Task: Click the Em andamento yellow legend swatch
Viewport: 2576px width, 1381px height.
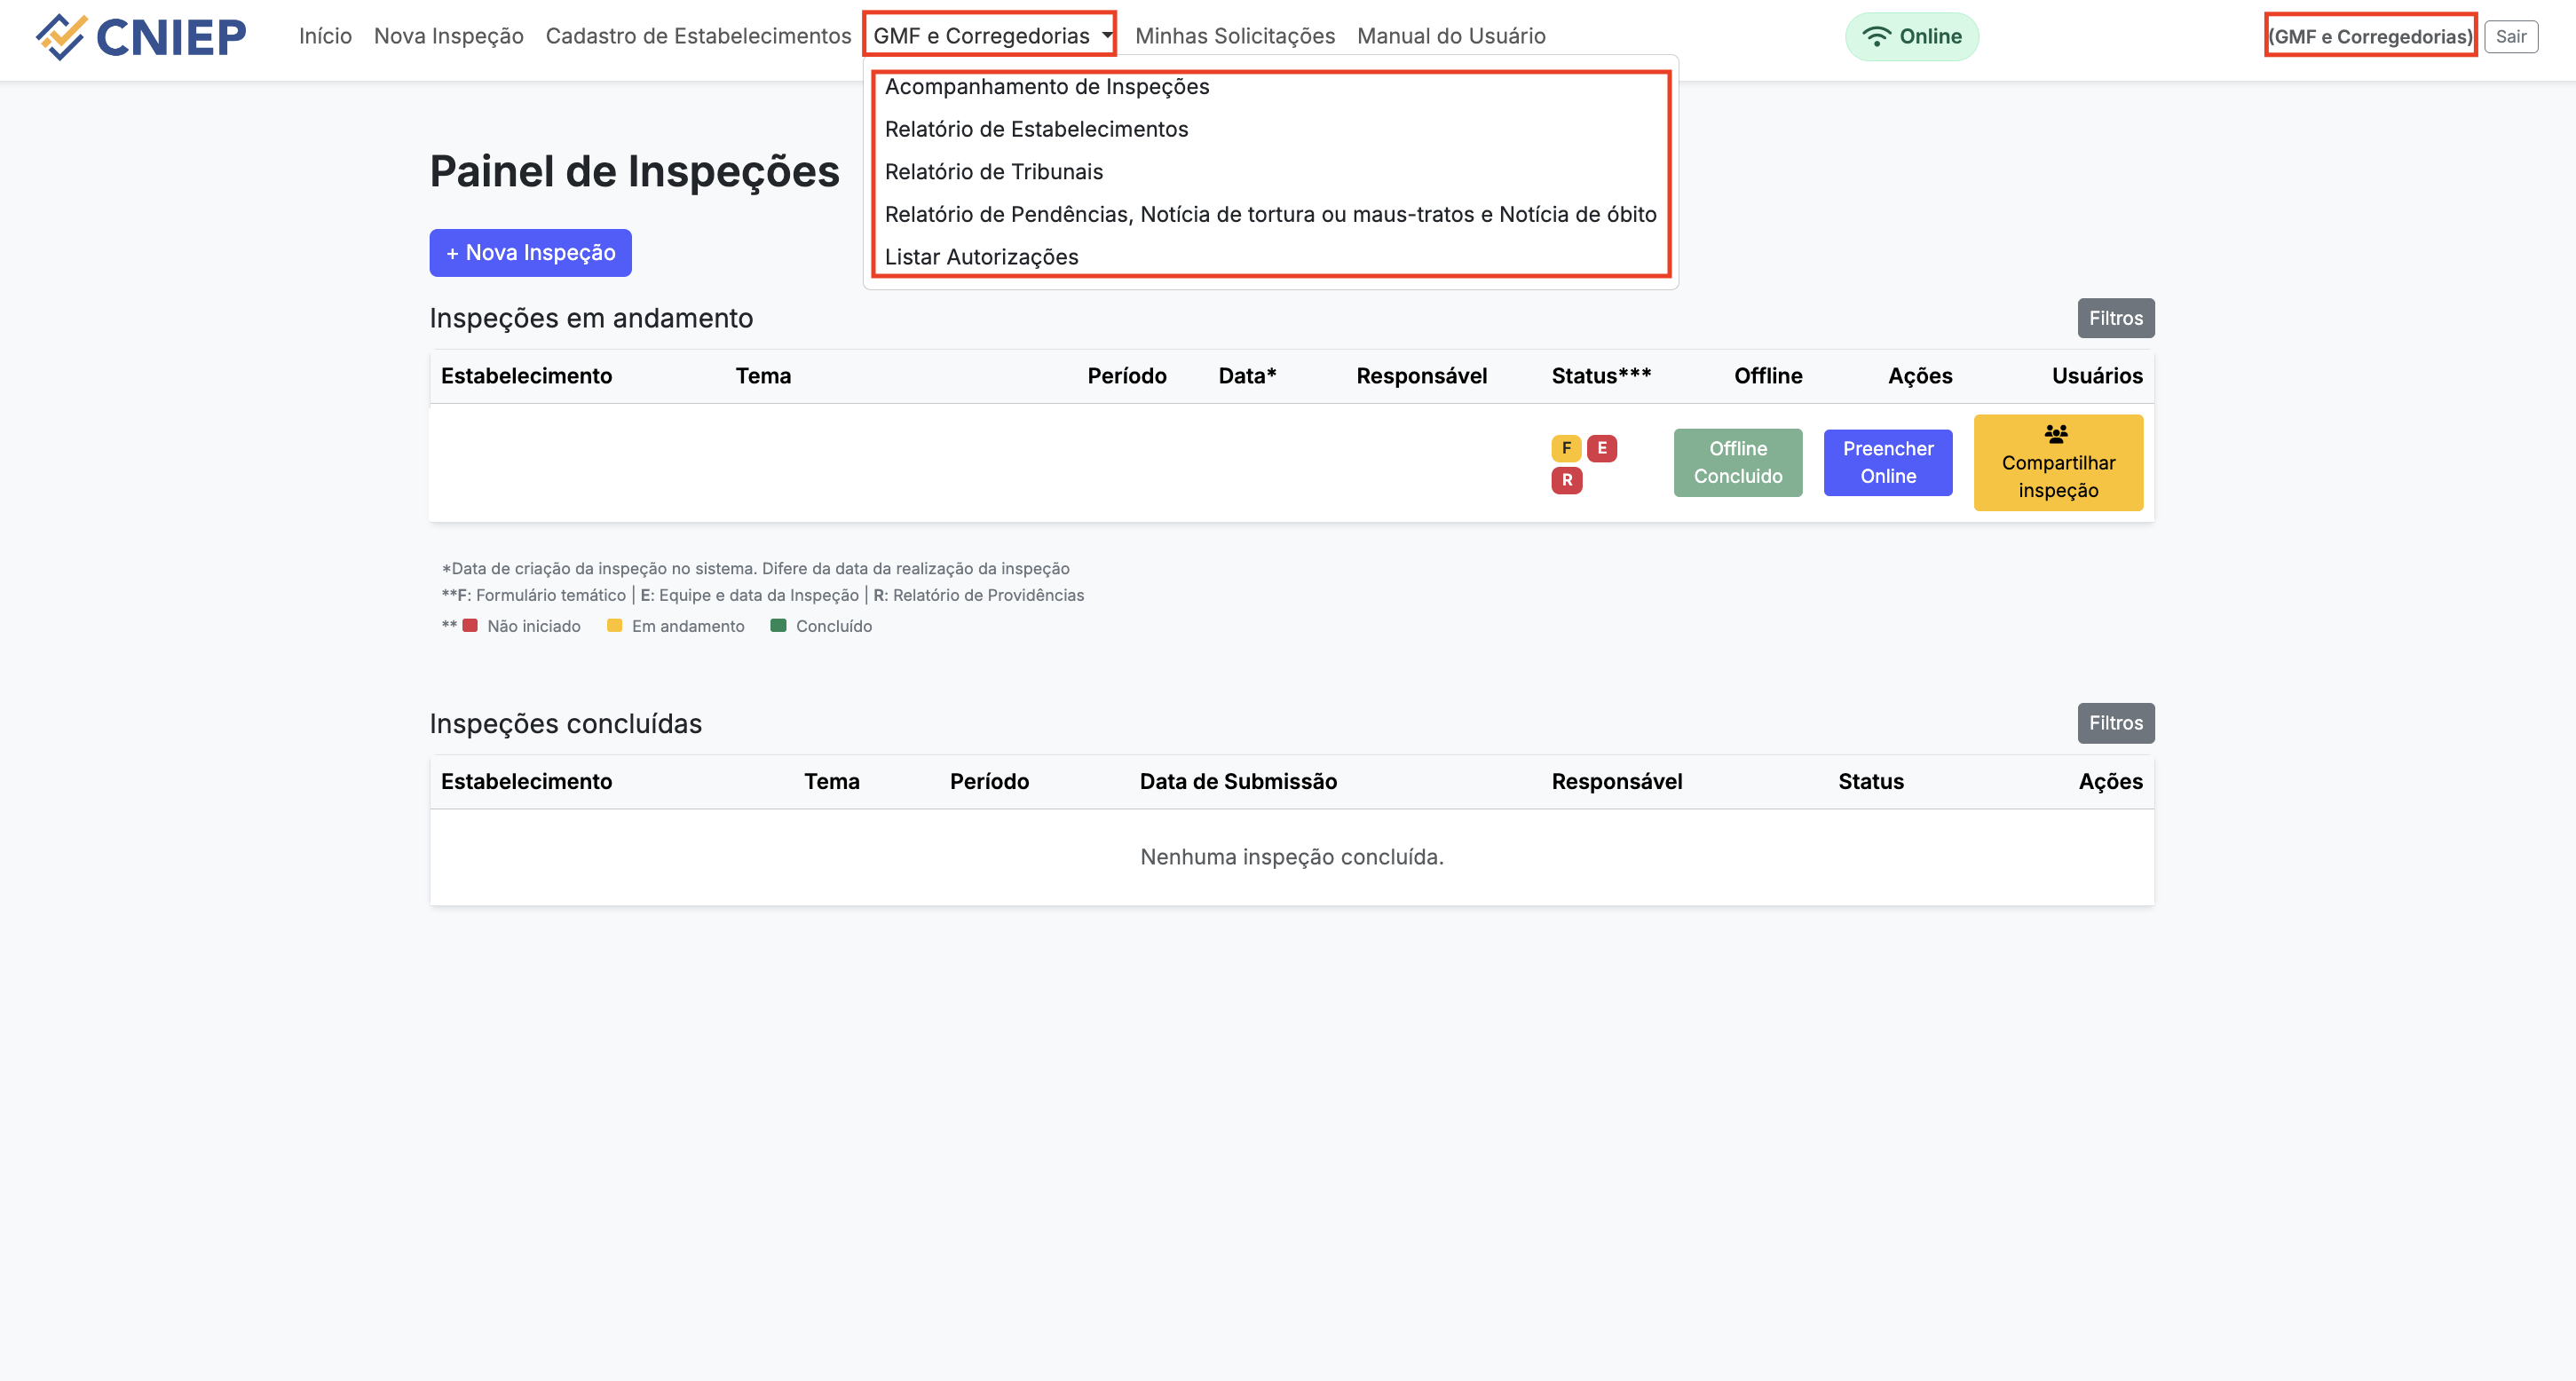Action: coord(615,626)
